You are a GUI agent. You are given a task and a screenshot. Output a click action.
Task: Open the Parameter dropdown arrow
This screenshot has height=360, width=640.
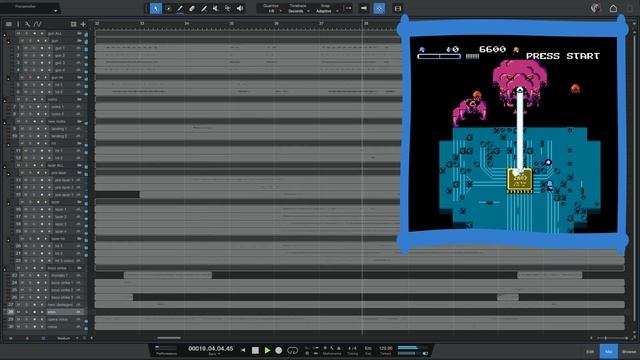pos(56,10)
